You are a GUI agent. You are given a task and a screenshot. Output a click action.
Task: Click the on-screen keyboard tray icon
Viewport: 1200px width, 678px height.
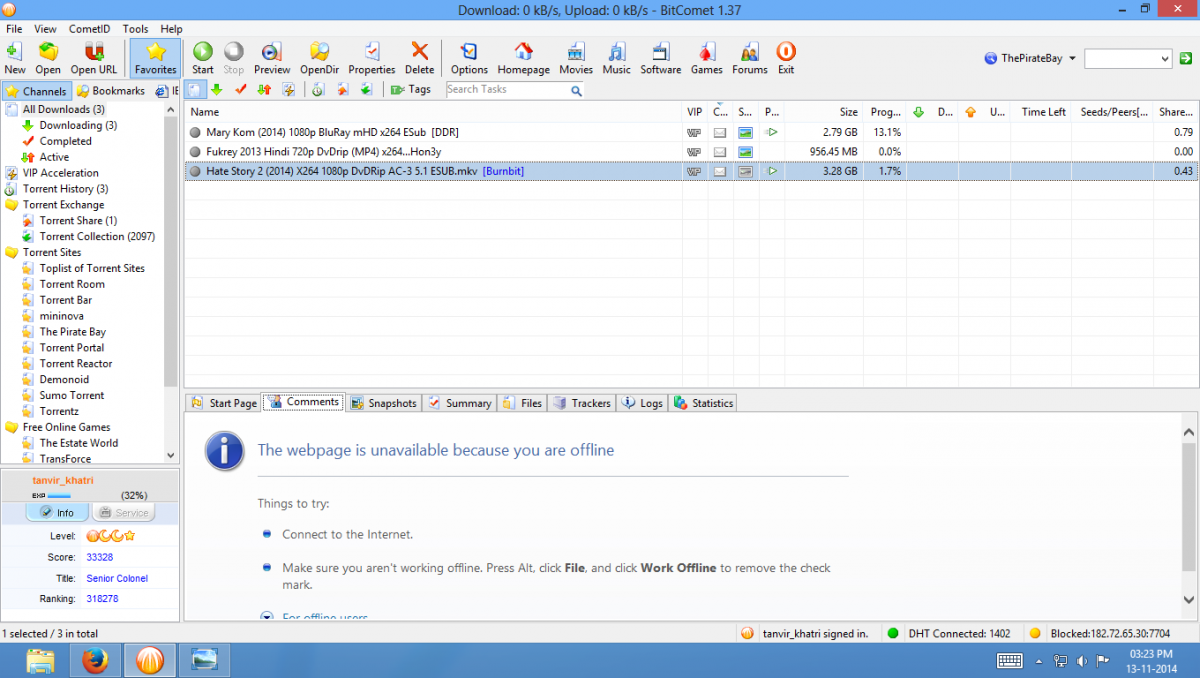pos(1010,660)
